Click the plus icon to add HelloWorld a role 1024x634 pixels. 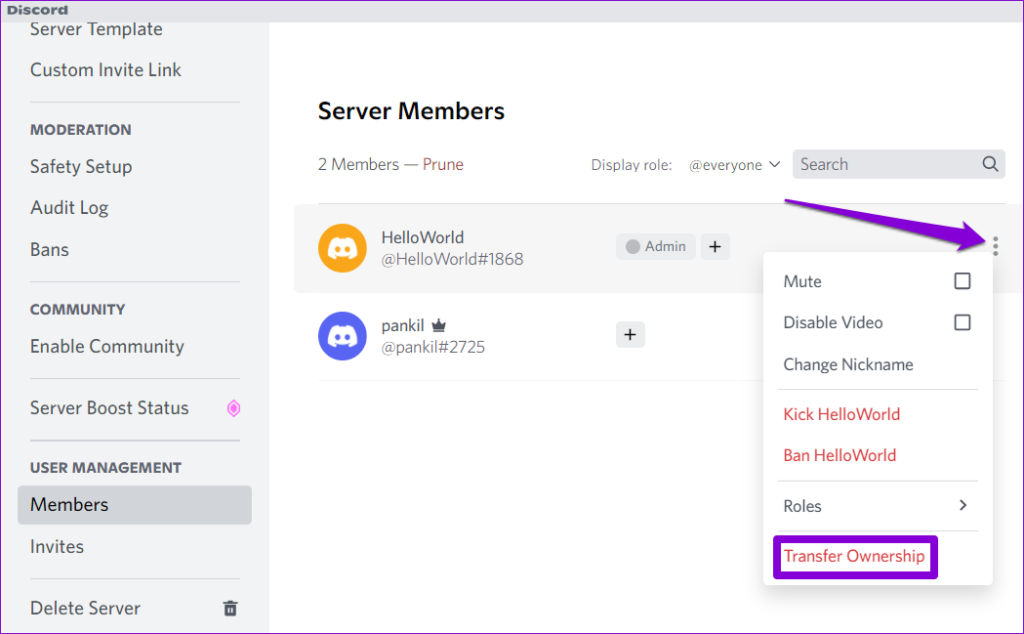click(x=714, y=246)
